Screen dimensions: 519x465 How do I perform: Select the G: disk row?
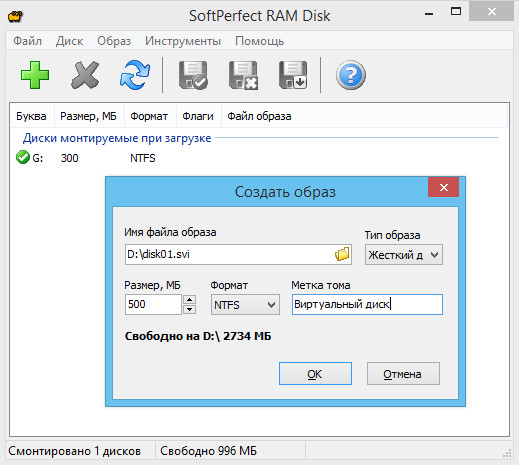pyautogui.click(x=258, y=158)
